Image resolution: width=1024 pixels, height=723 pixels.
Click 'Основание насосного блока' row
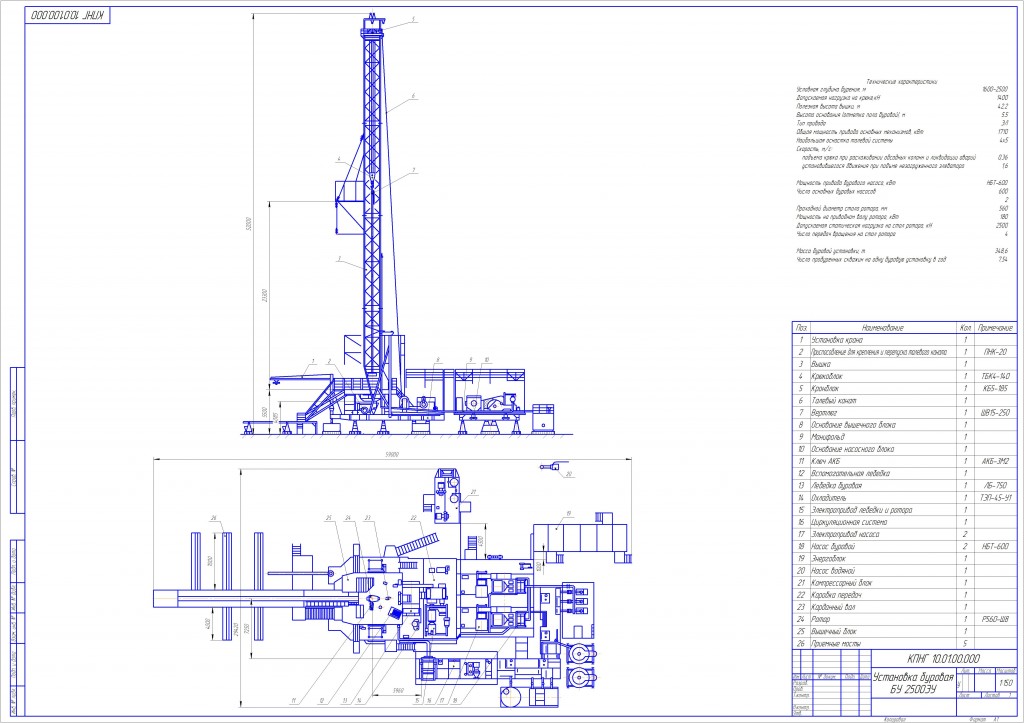852,449
